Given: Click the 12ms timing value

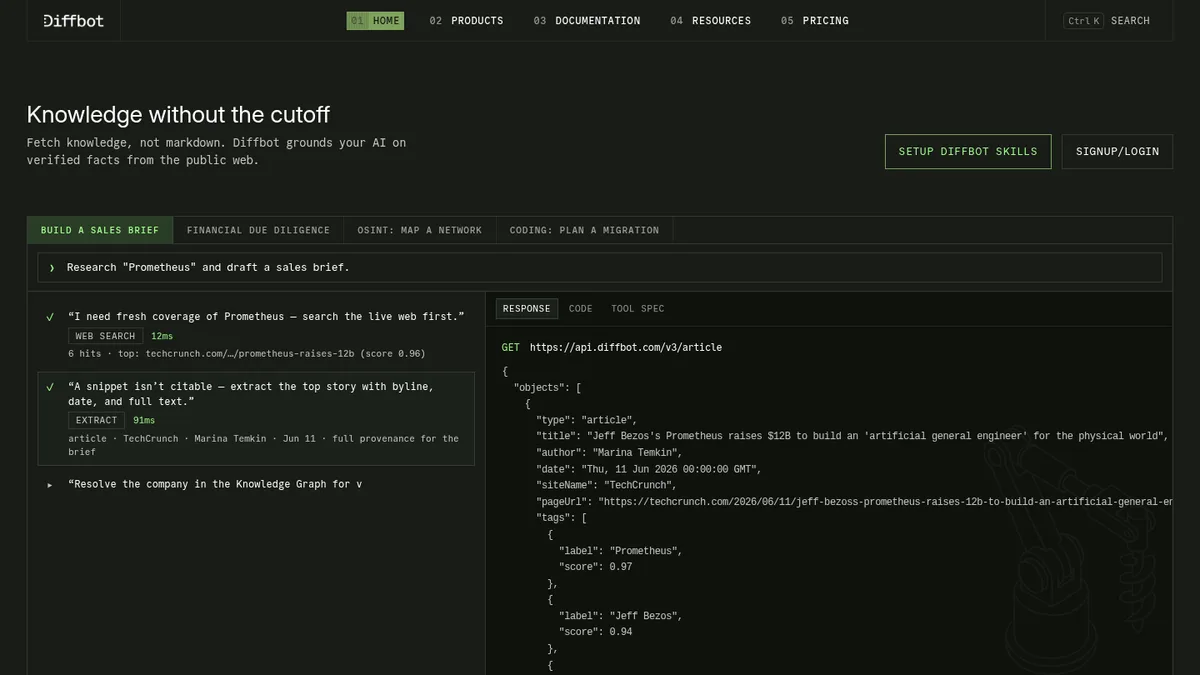Looking at the screenshot, I should coord(162,336).
